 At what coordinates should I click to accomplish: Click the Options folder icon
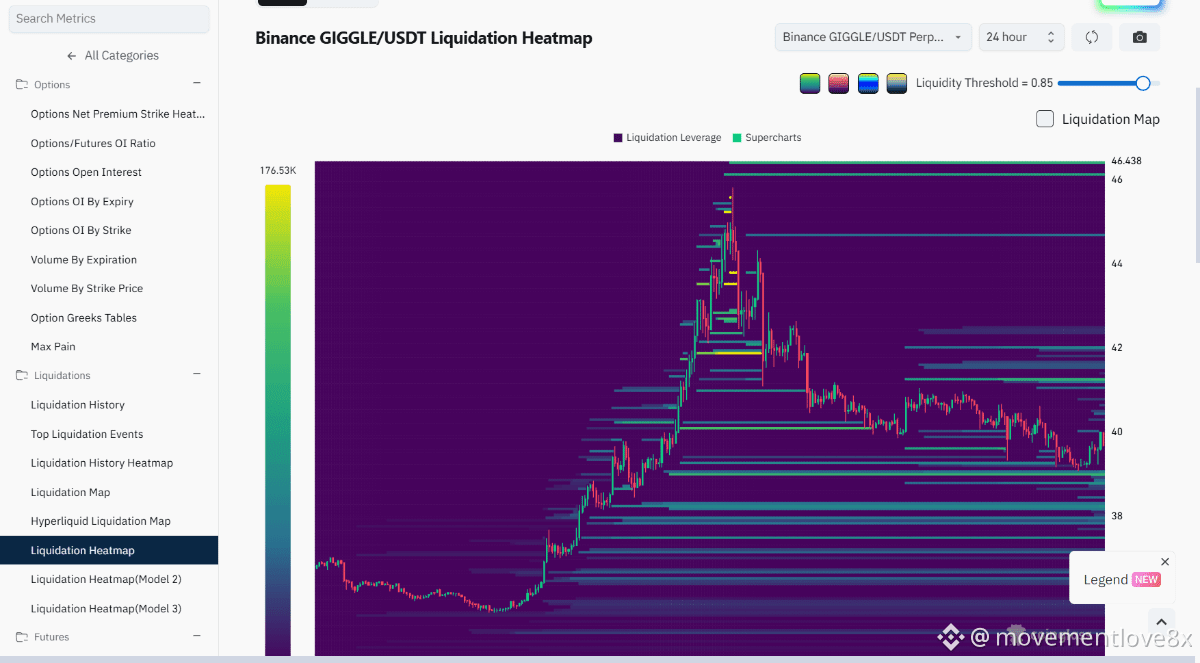pyautogui.click(x=22, y=85)
